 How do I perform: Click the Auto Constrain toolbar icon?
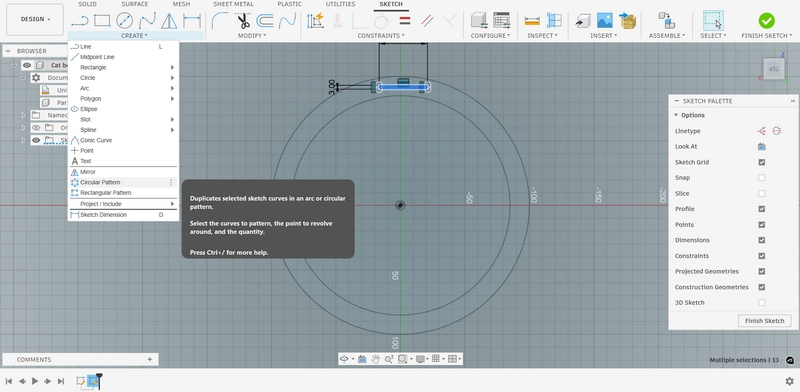tap(316, 21)
